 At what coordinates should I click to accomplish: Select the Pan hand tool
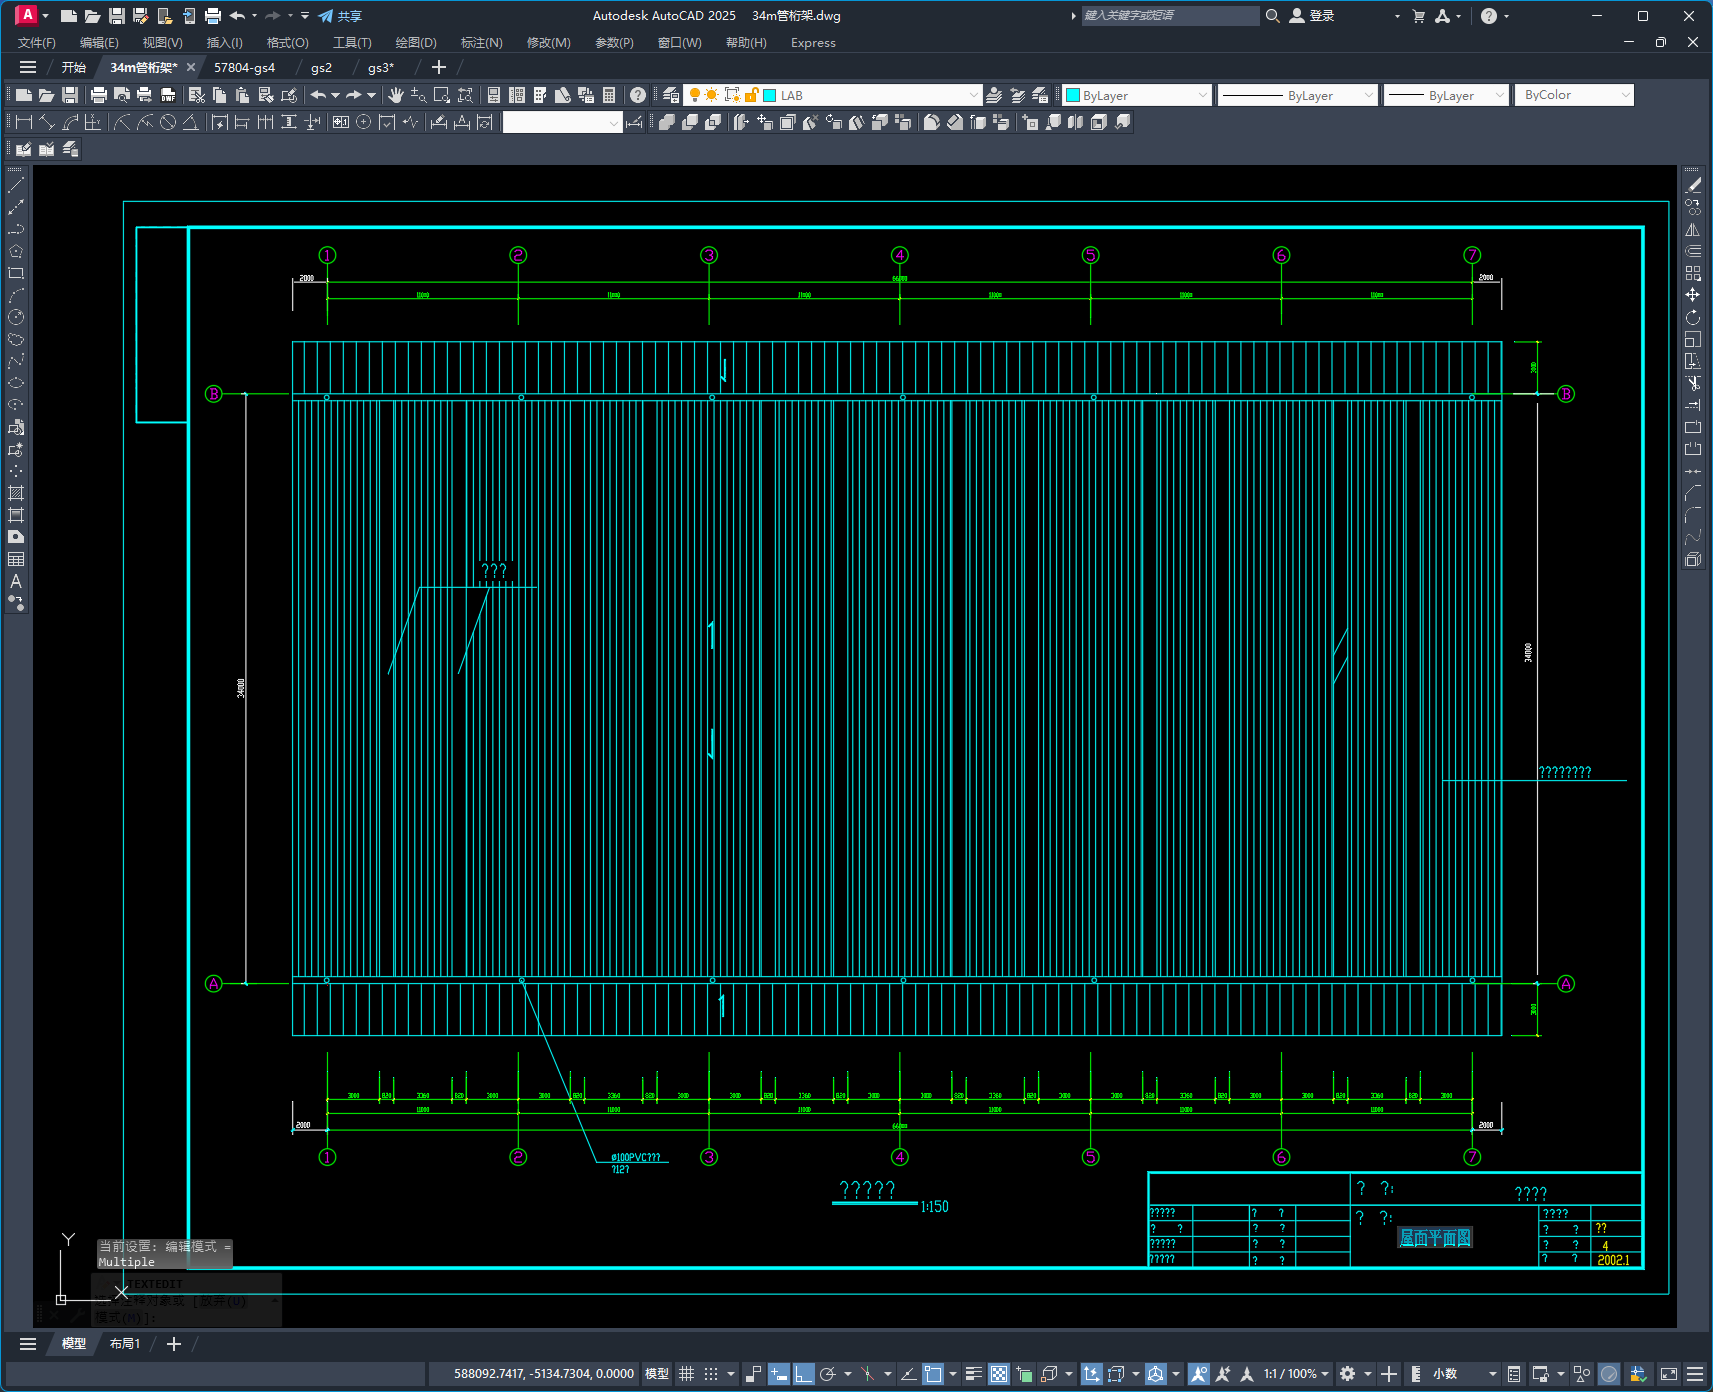[x=396, y=95]
